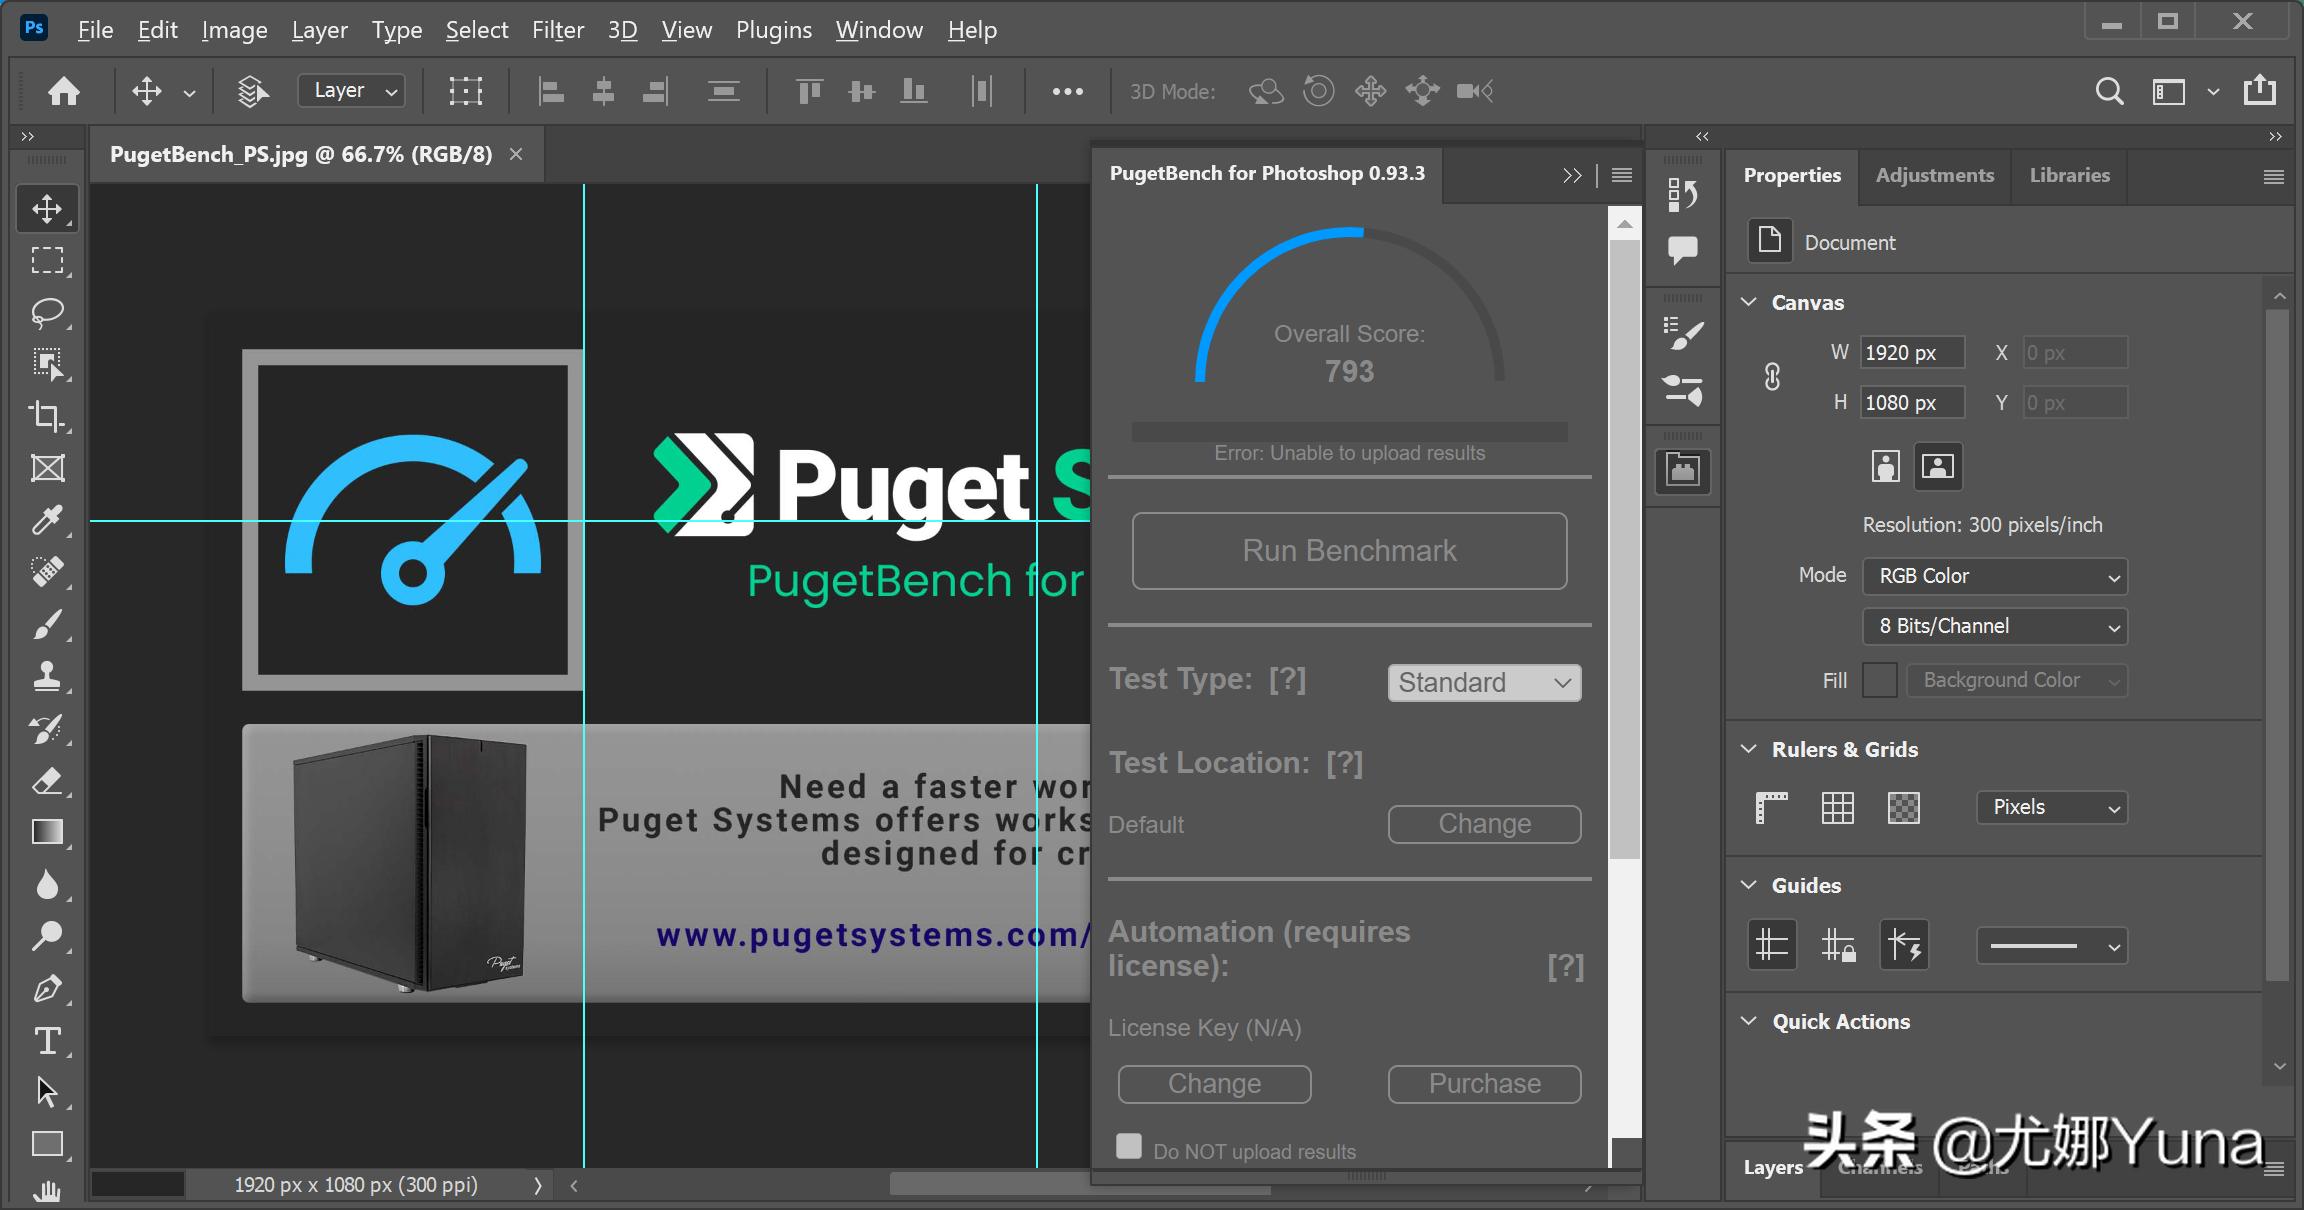Switch to the Adjustments tab
The width and height of the screenshot is (2304, 1210).
coord(1934,175)
